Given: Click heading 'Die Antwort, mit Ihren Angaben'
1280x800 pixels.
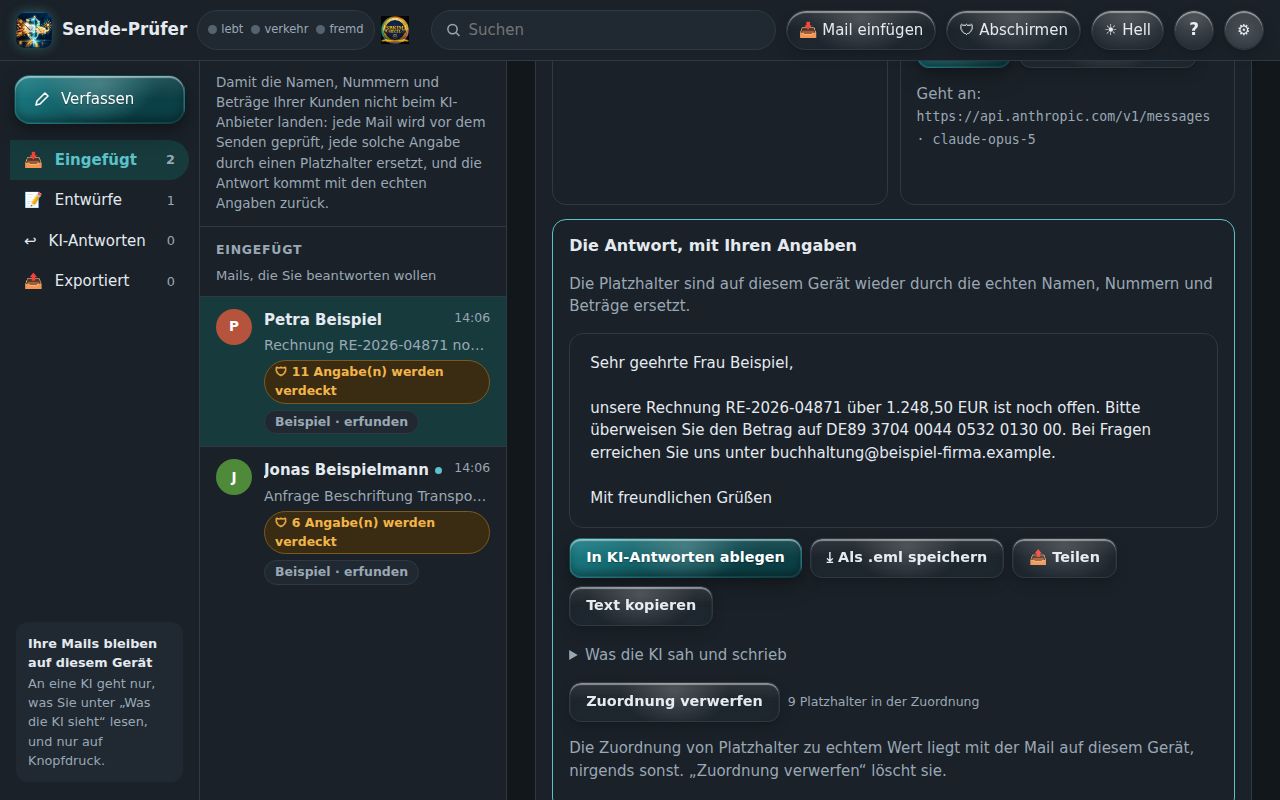Looking at the screenshot, I should [713, 246].
